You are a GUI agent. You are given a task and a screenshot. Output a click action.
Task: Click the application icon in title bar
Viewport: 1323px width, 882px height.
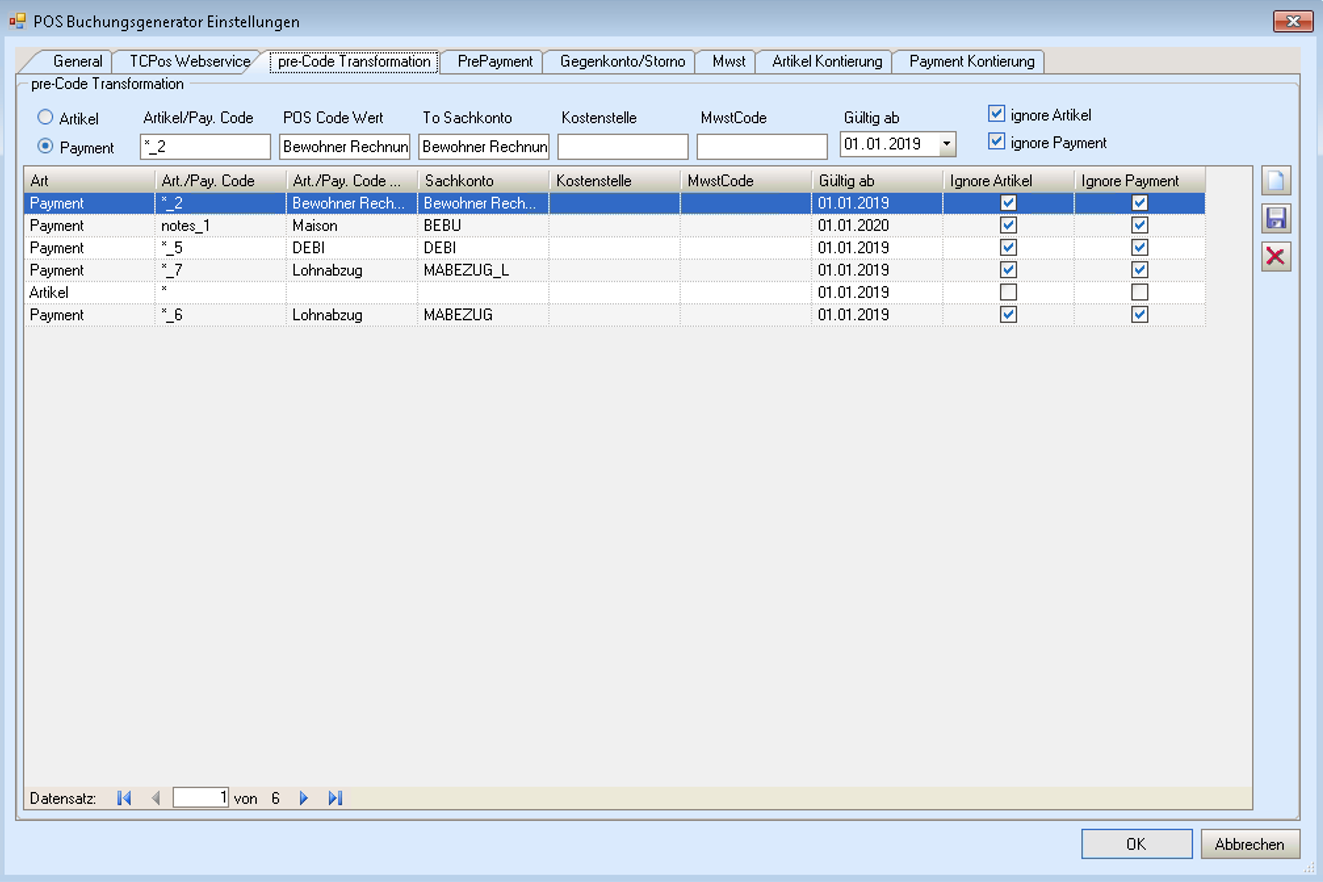point(18,20)
